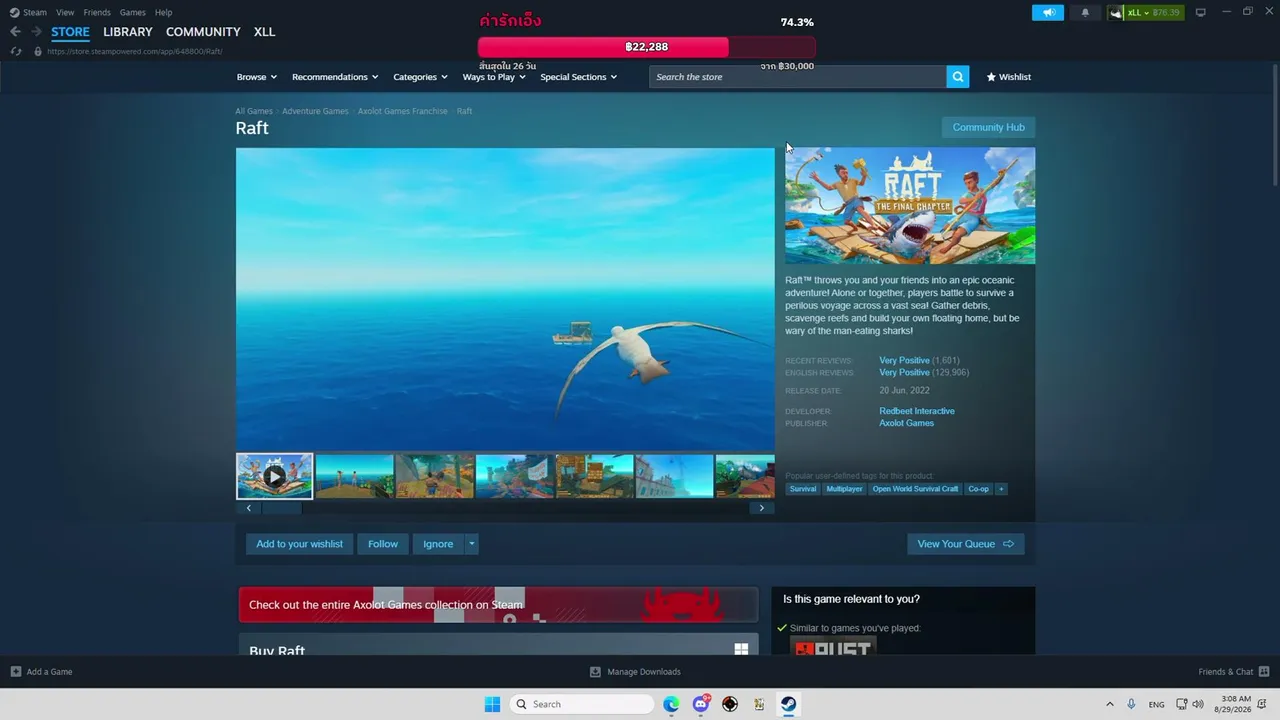Click the store search magnifier button

(x=957, y=77)
